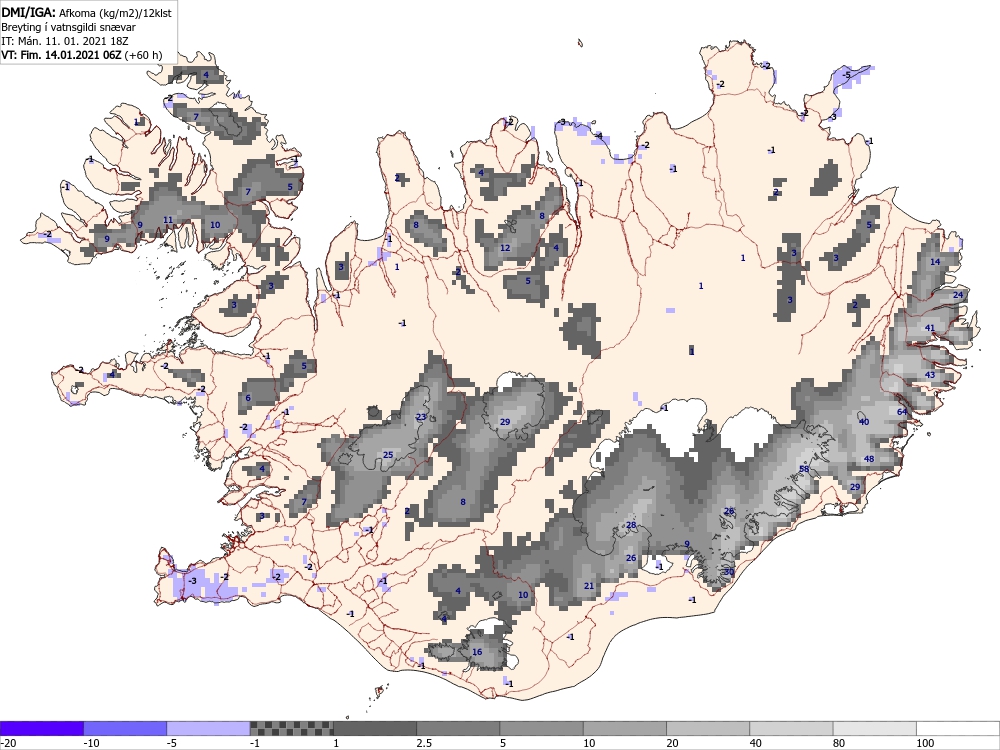Click the "DMI/IGA: Afkoma (kg/m2)/12klst" header line

click(86, 12)
